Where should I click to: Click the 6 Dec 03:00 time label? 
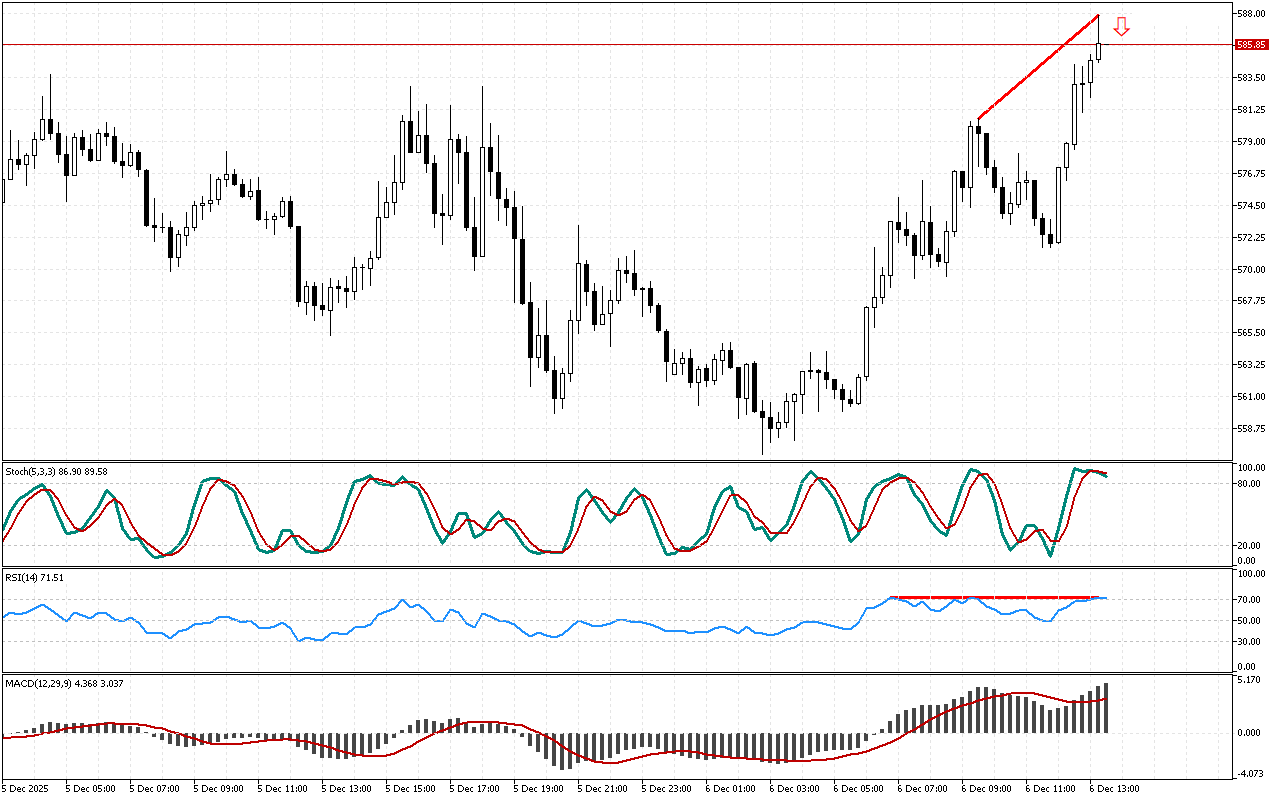795,788
